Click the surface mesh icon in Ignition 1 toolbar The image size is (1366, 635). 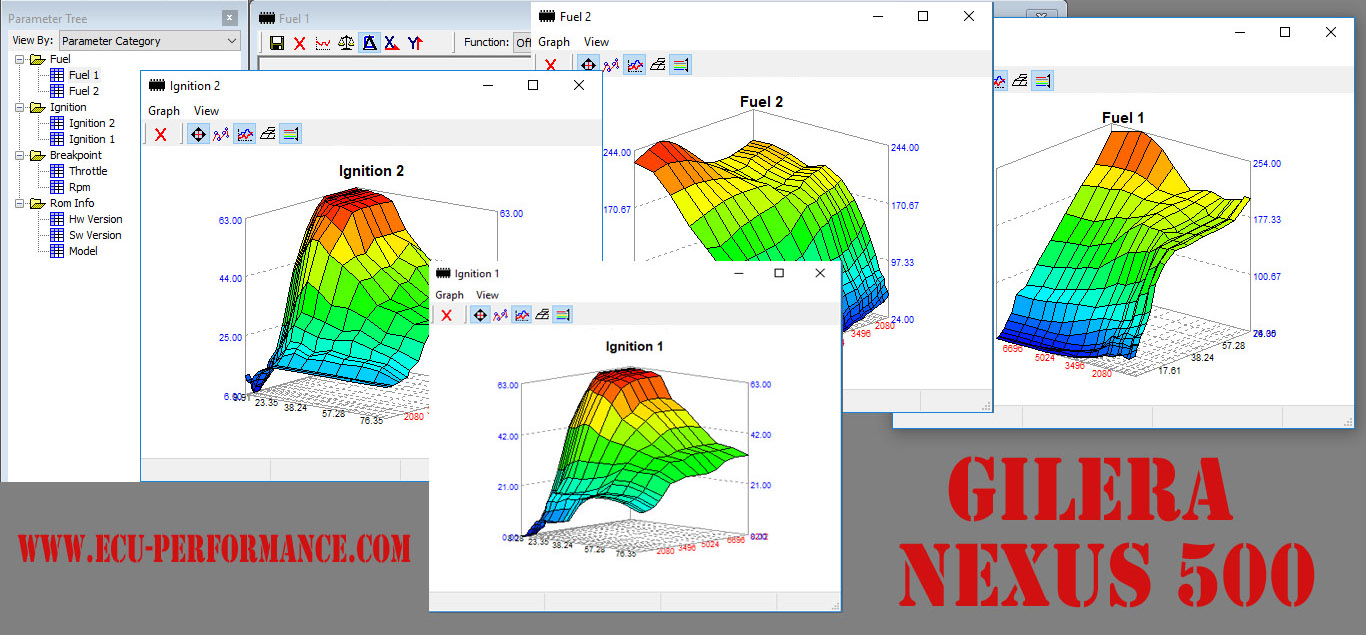coord(542,315)
